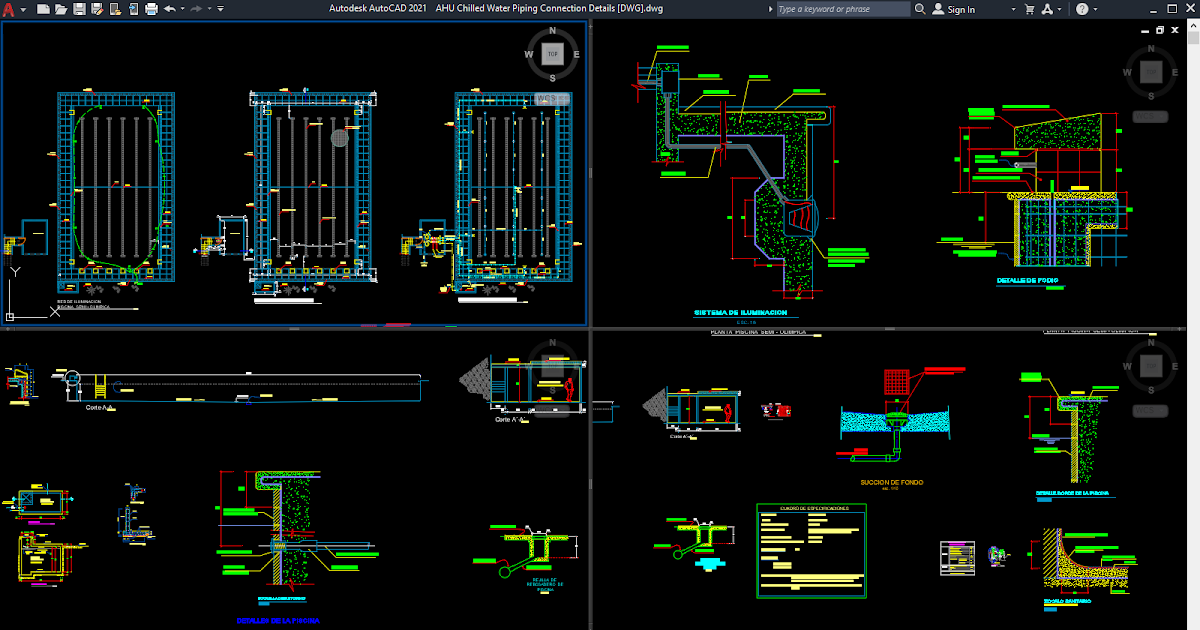Save the current drawing
The width and height of the screenshot is (1200, 630).
[80, 8]
